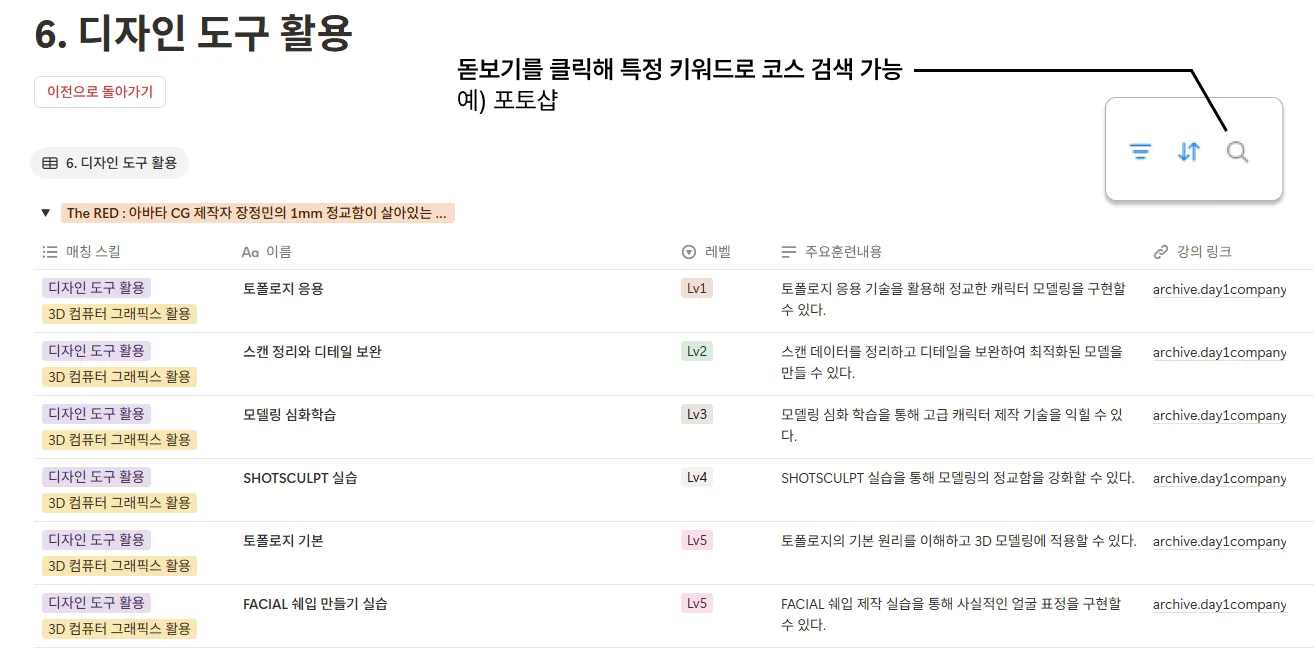
Task: Click the filter icon
Action: pos(1140,152)
